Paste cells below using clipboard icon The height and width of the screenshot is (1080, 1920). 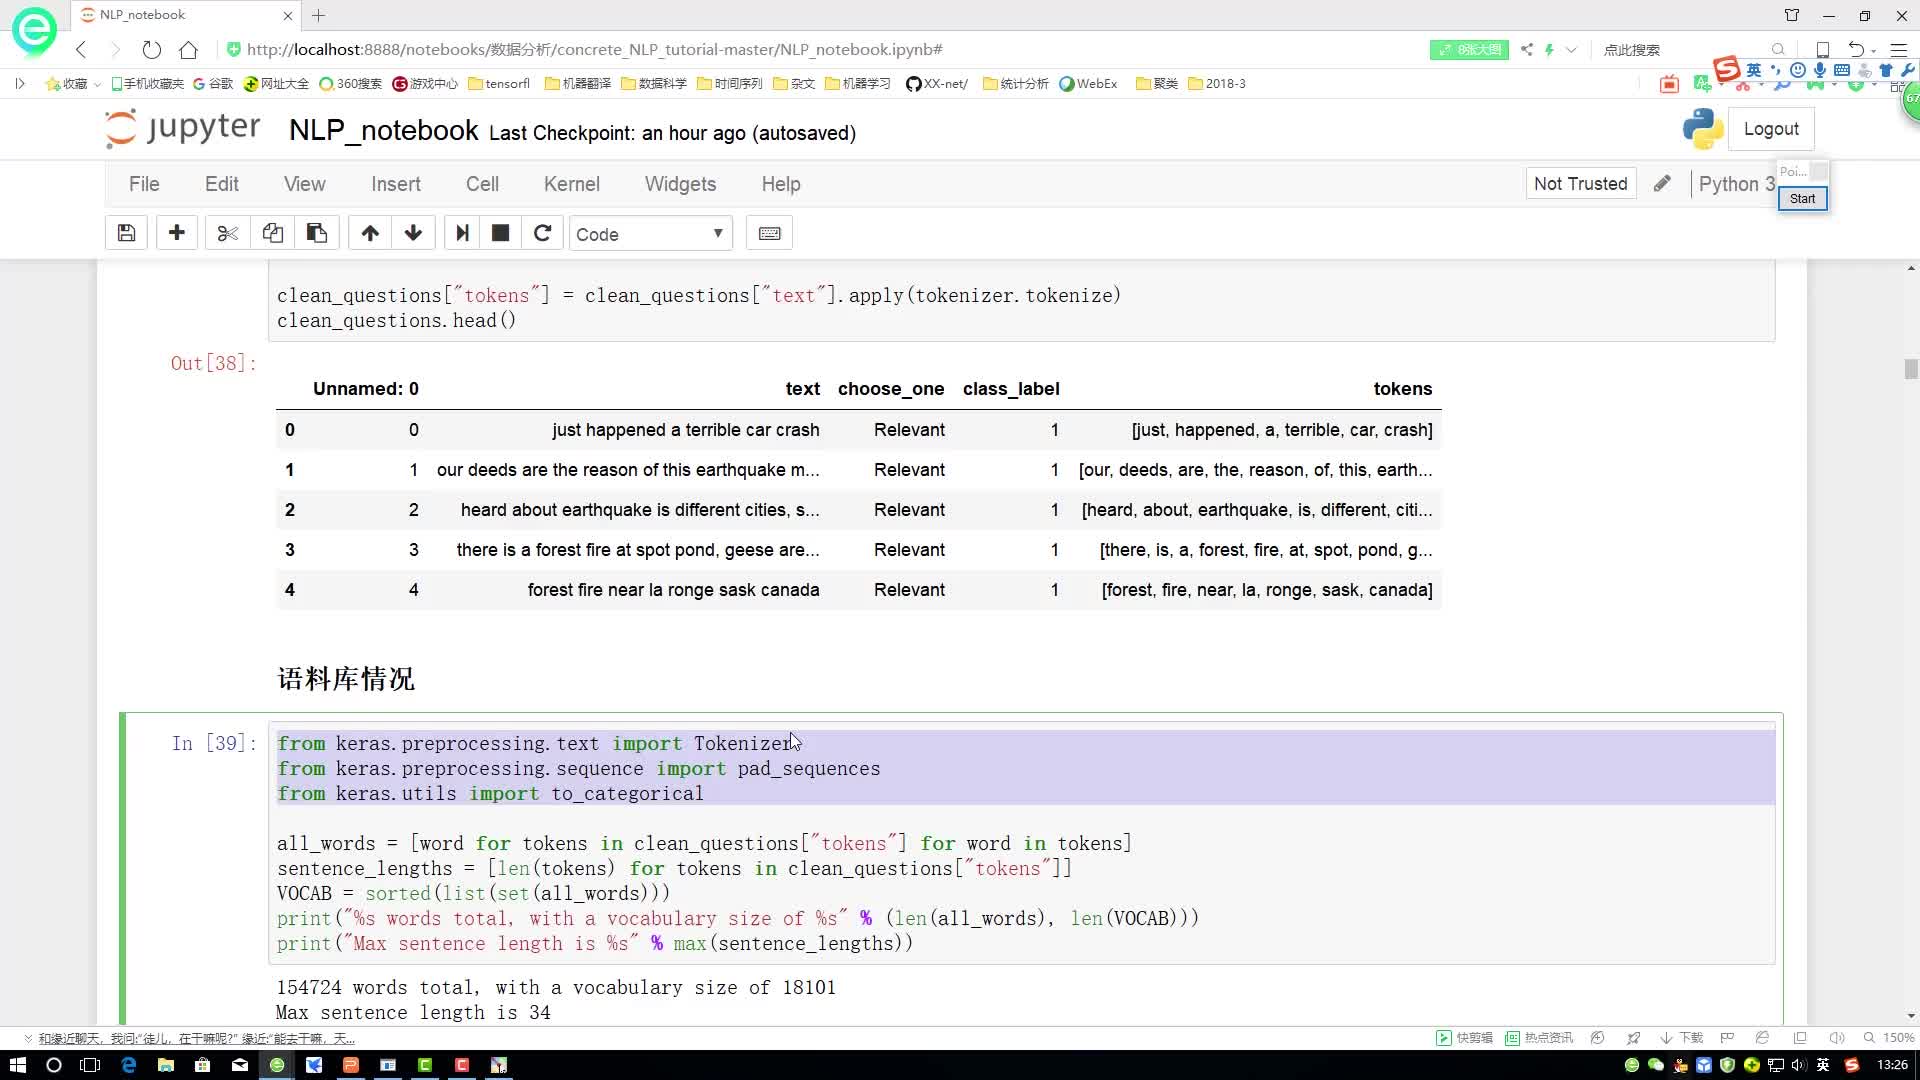coord(316,233)
